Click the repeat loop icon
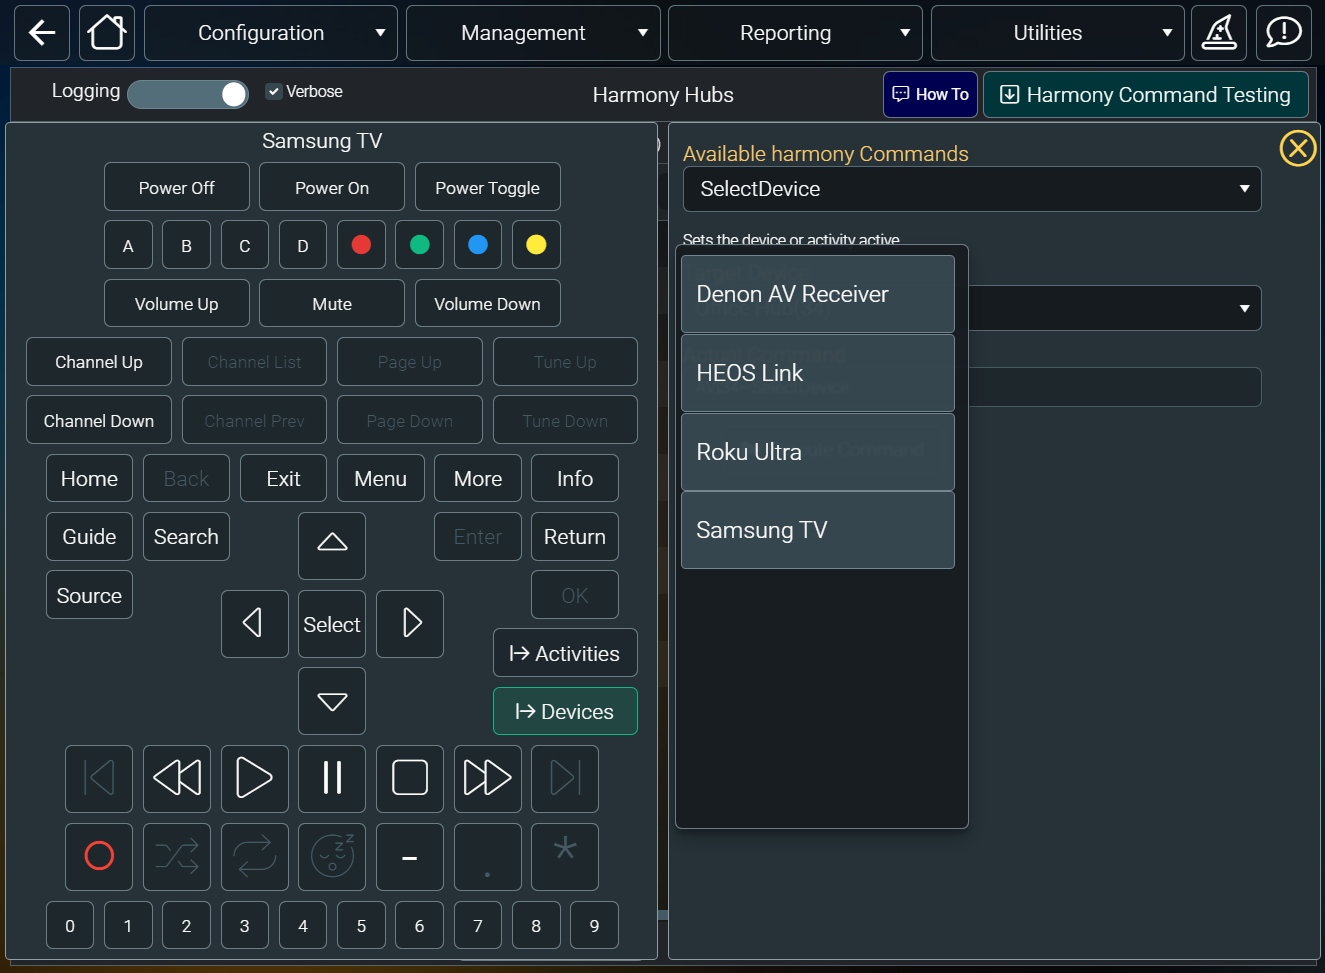Image resolution: width=1325 pixels, height=973 pixels. click(254, 857)
